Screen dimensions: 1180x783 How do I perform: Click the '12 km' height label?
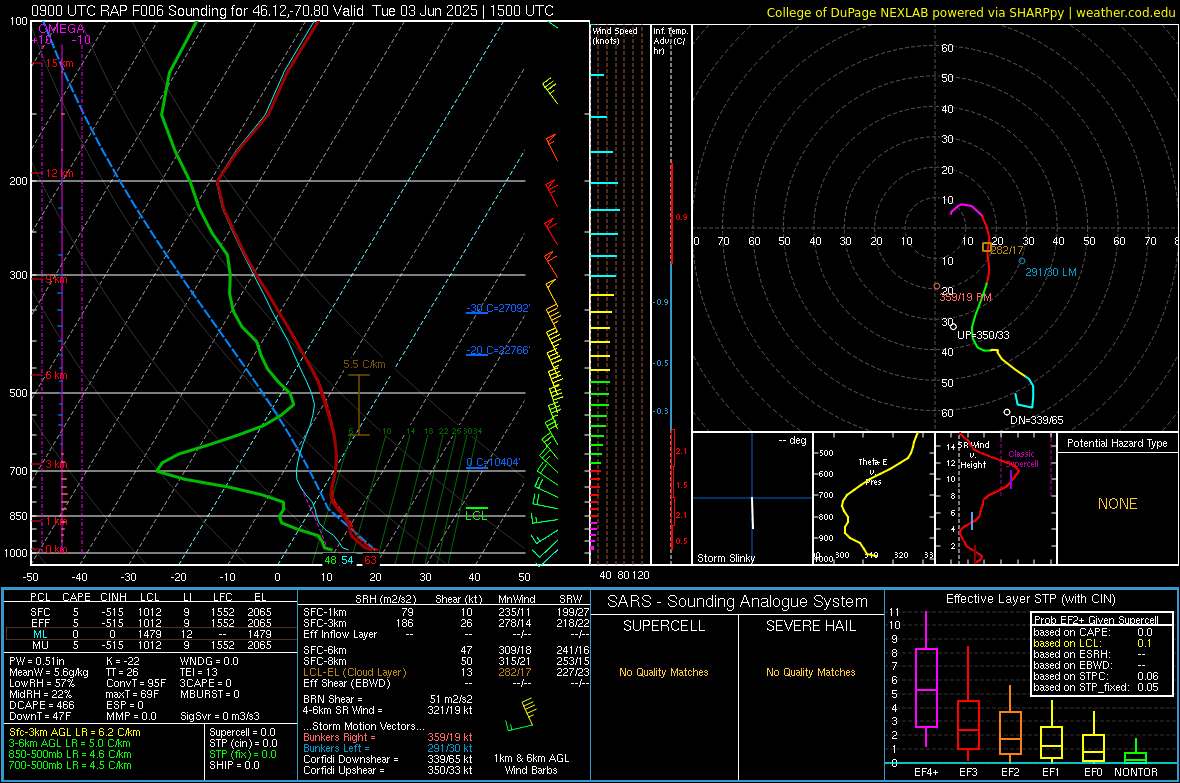point(59,173)
